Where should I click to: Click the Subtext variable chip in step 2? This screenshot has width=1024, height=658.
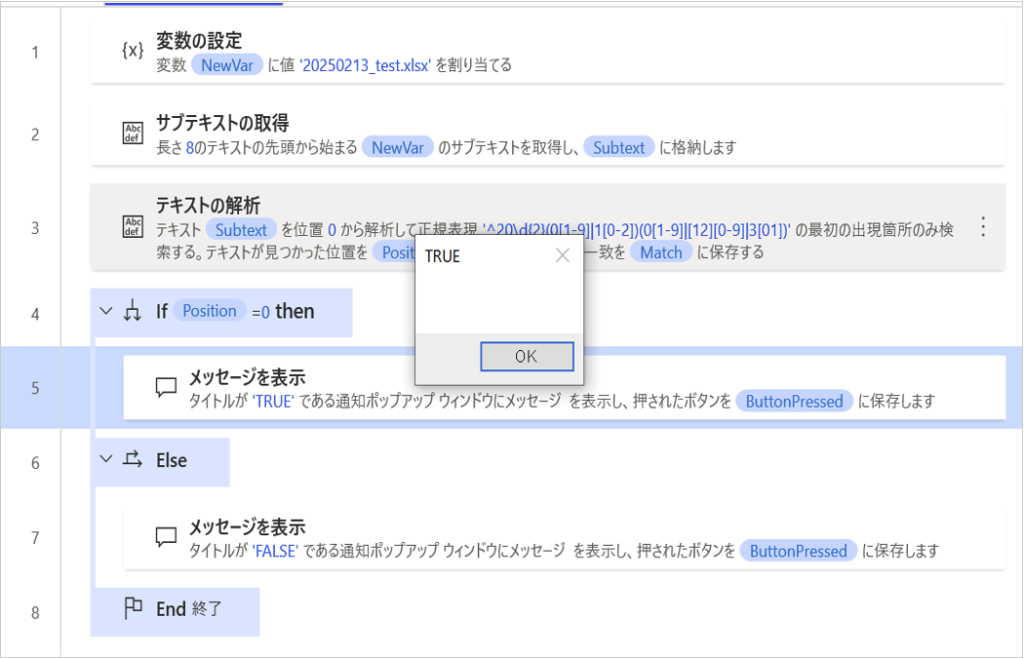619,148
